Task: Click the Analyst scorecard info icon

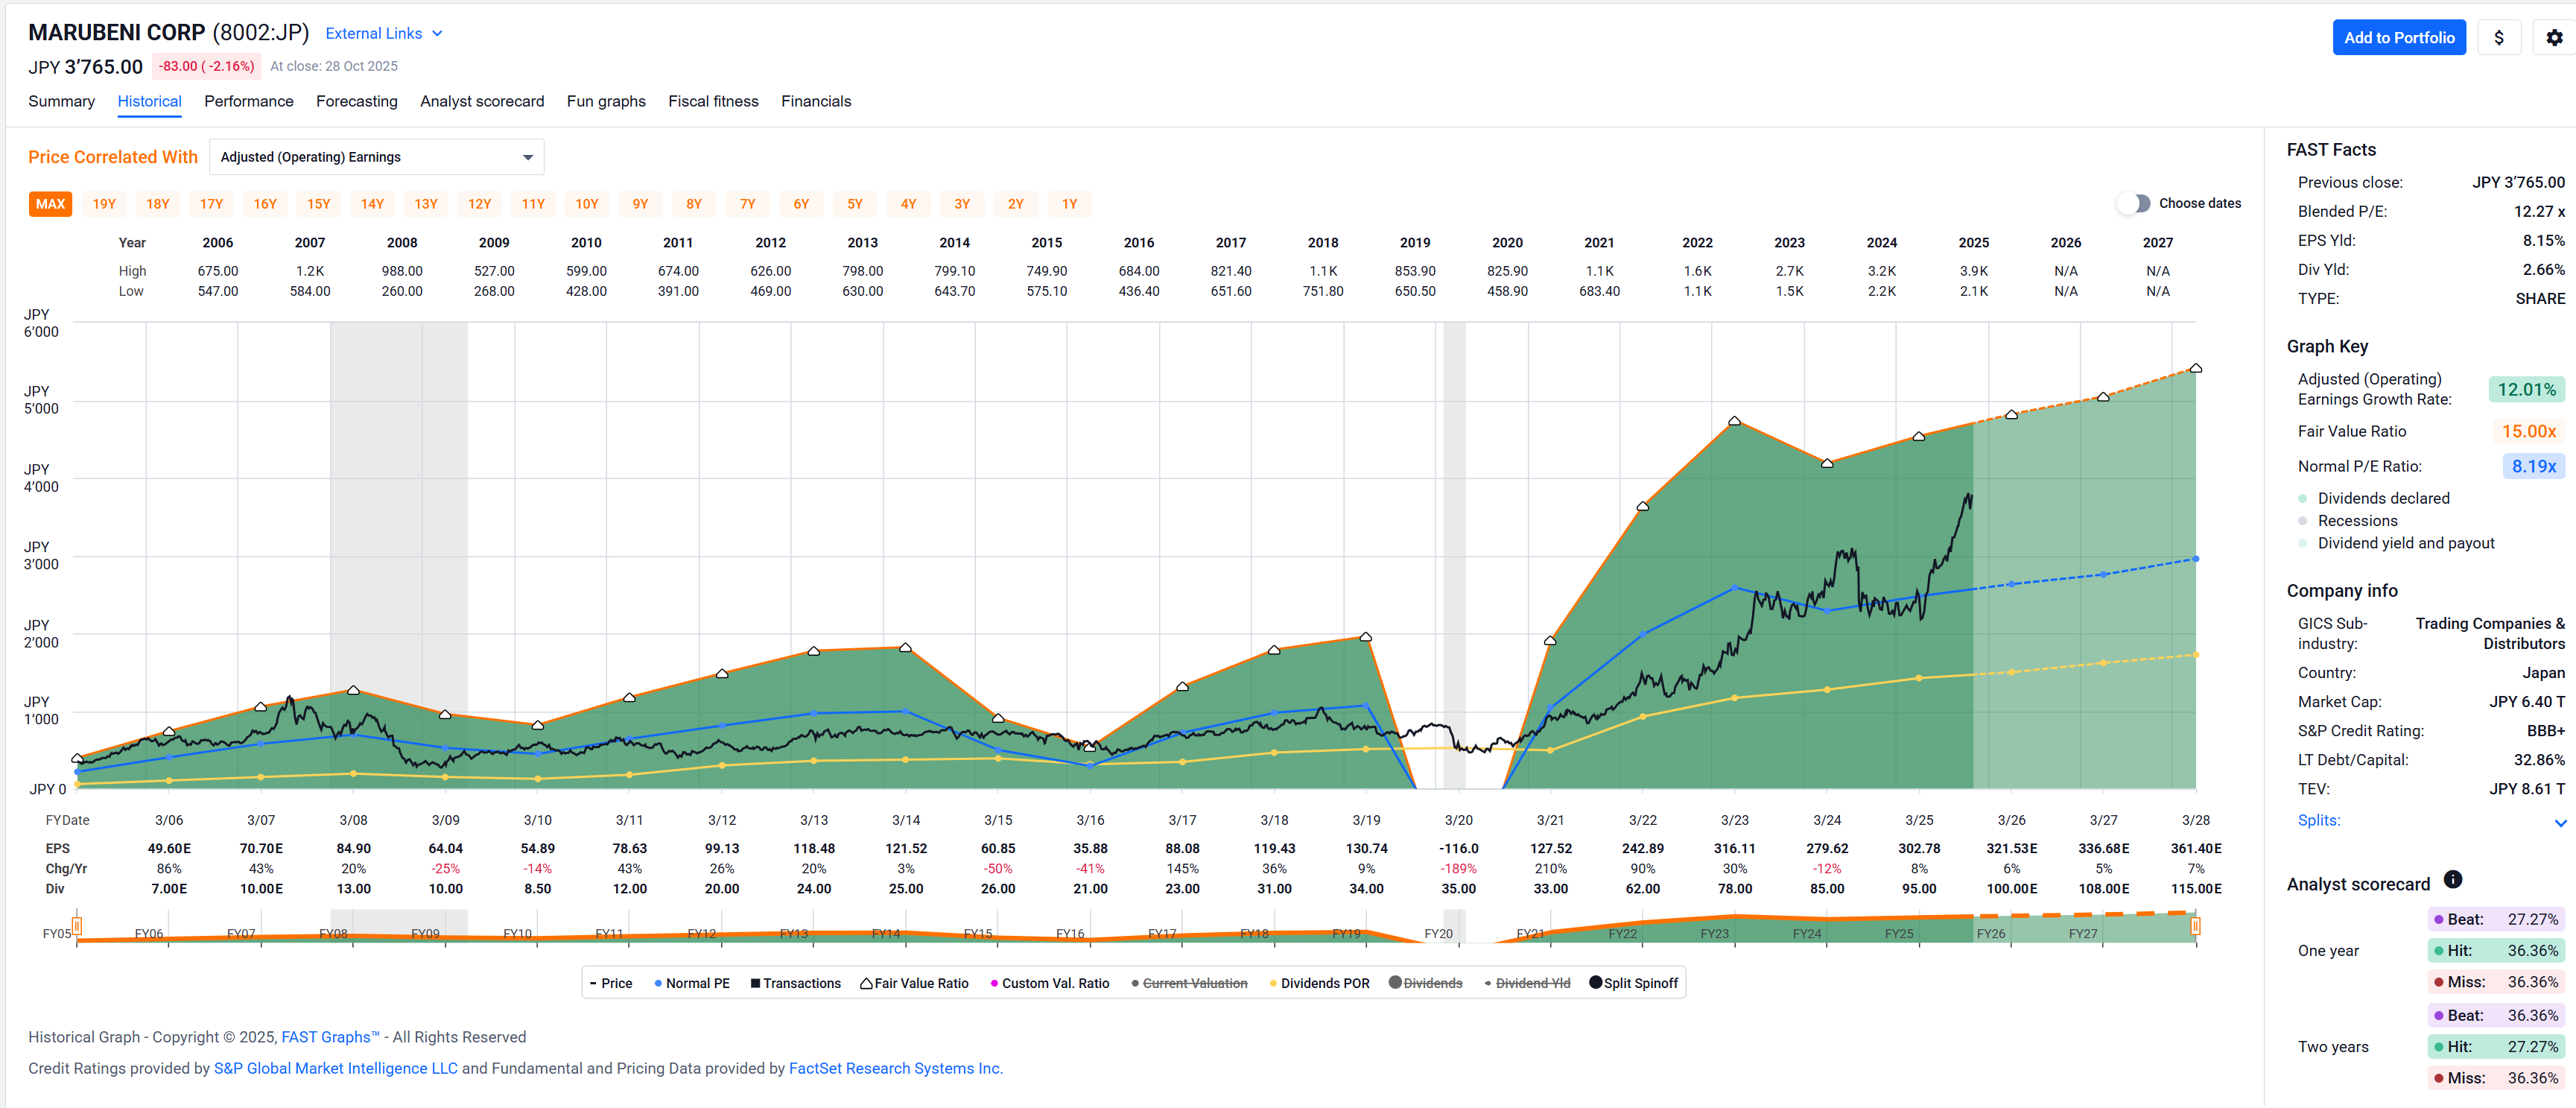Action: click(x=2452, y=880)
